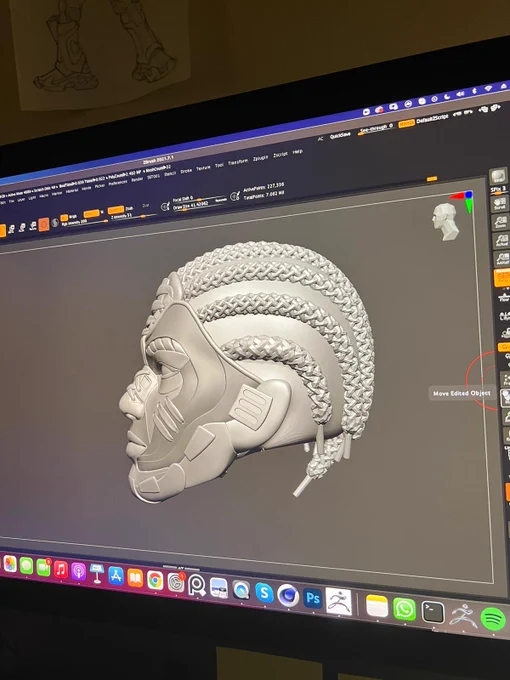
Task: Toggle the Floor grid button
Action: coord(504,298)
